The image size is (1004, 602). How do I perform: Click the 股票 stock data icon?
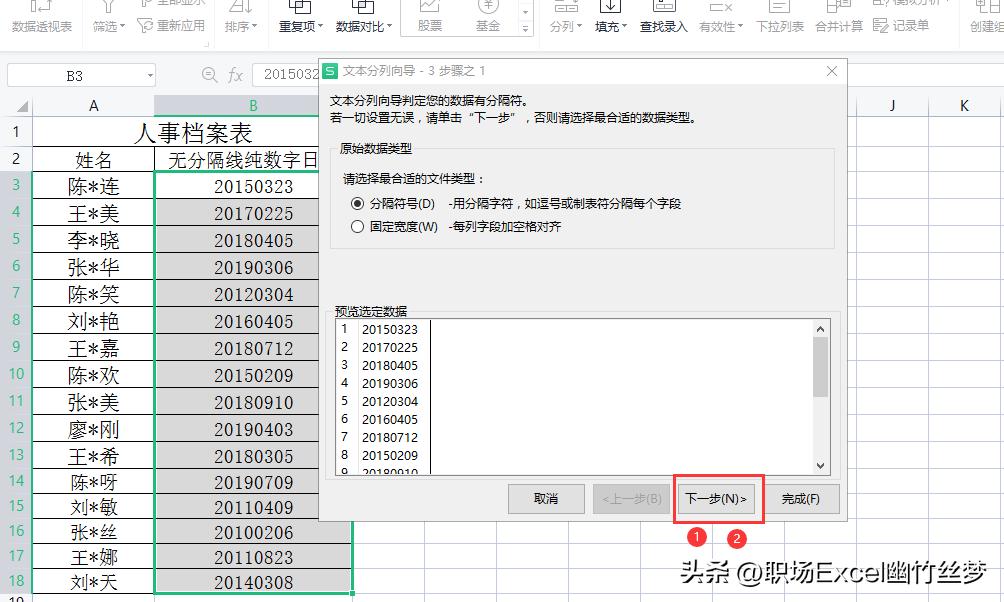[x=429, y=20]
